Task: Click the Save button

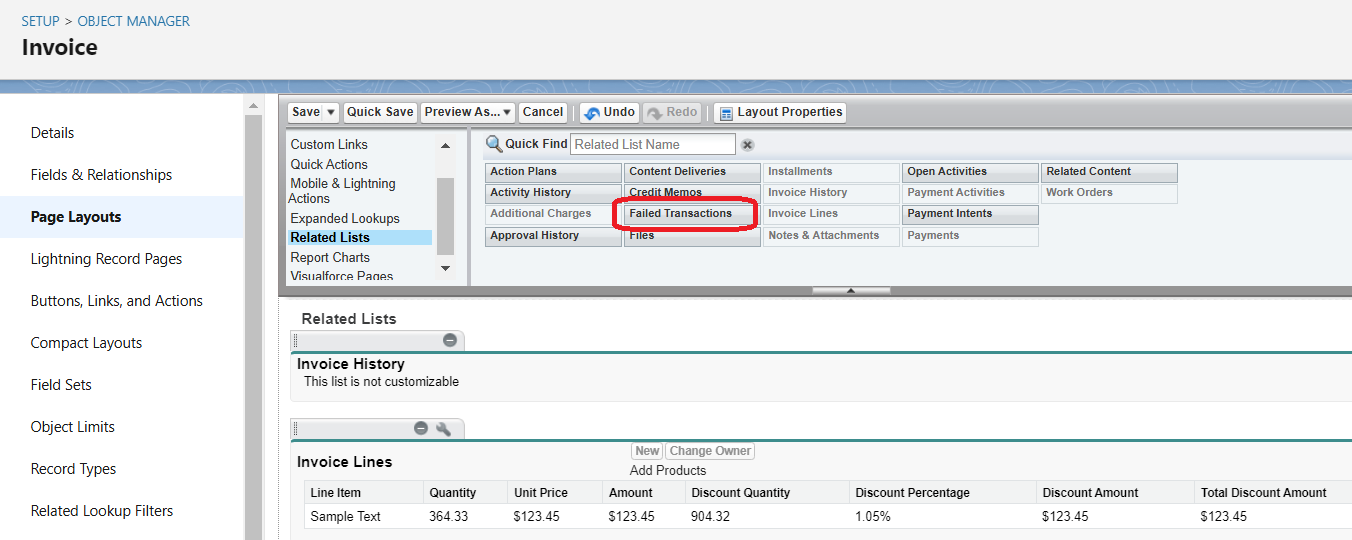Action: 306,112
